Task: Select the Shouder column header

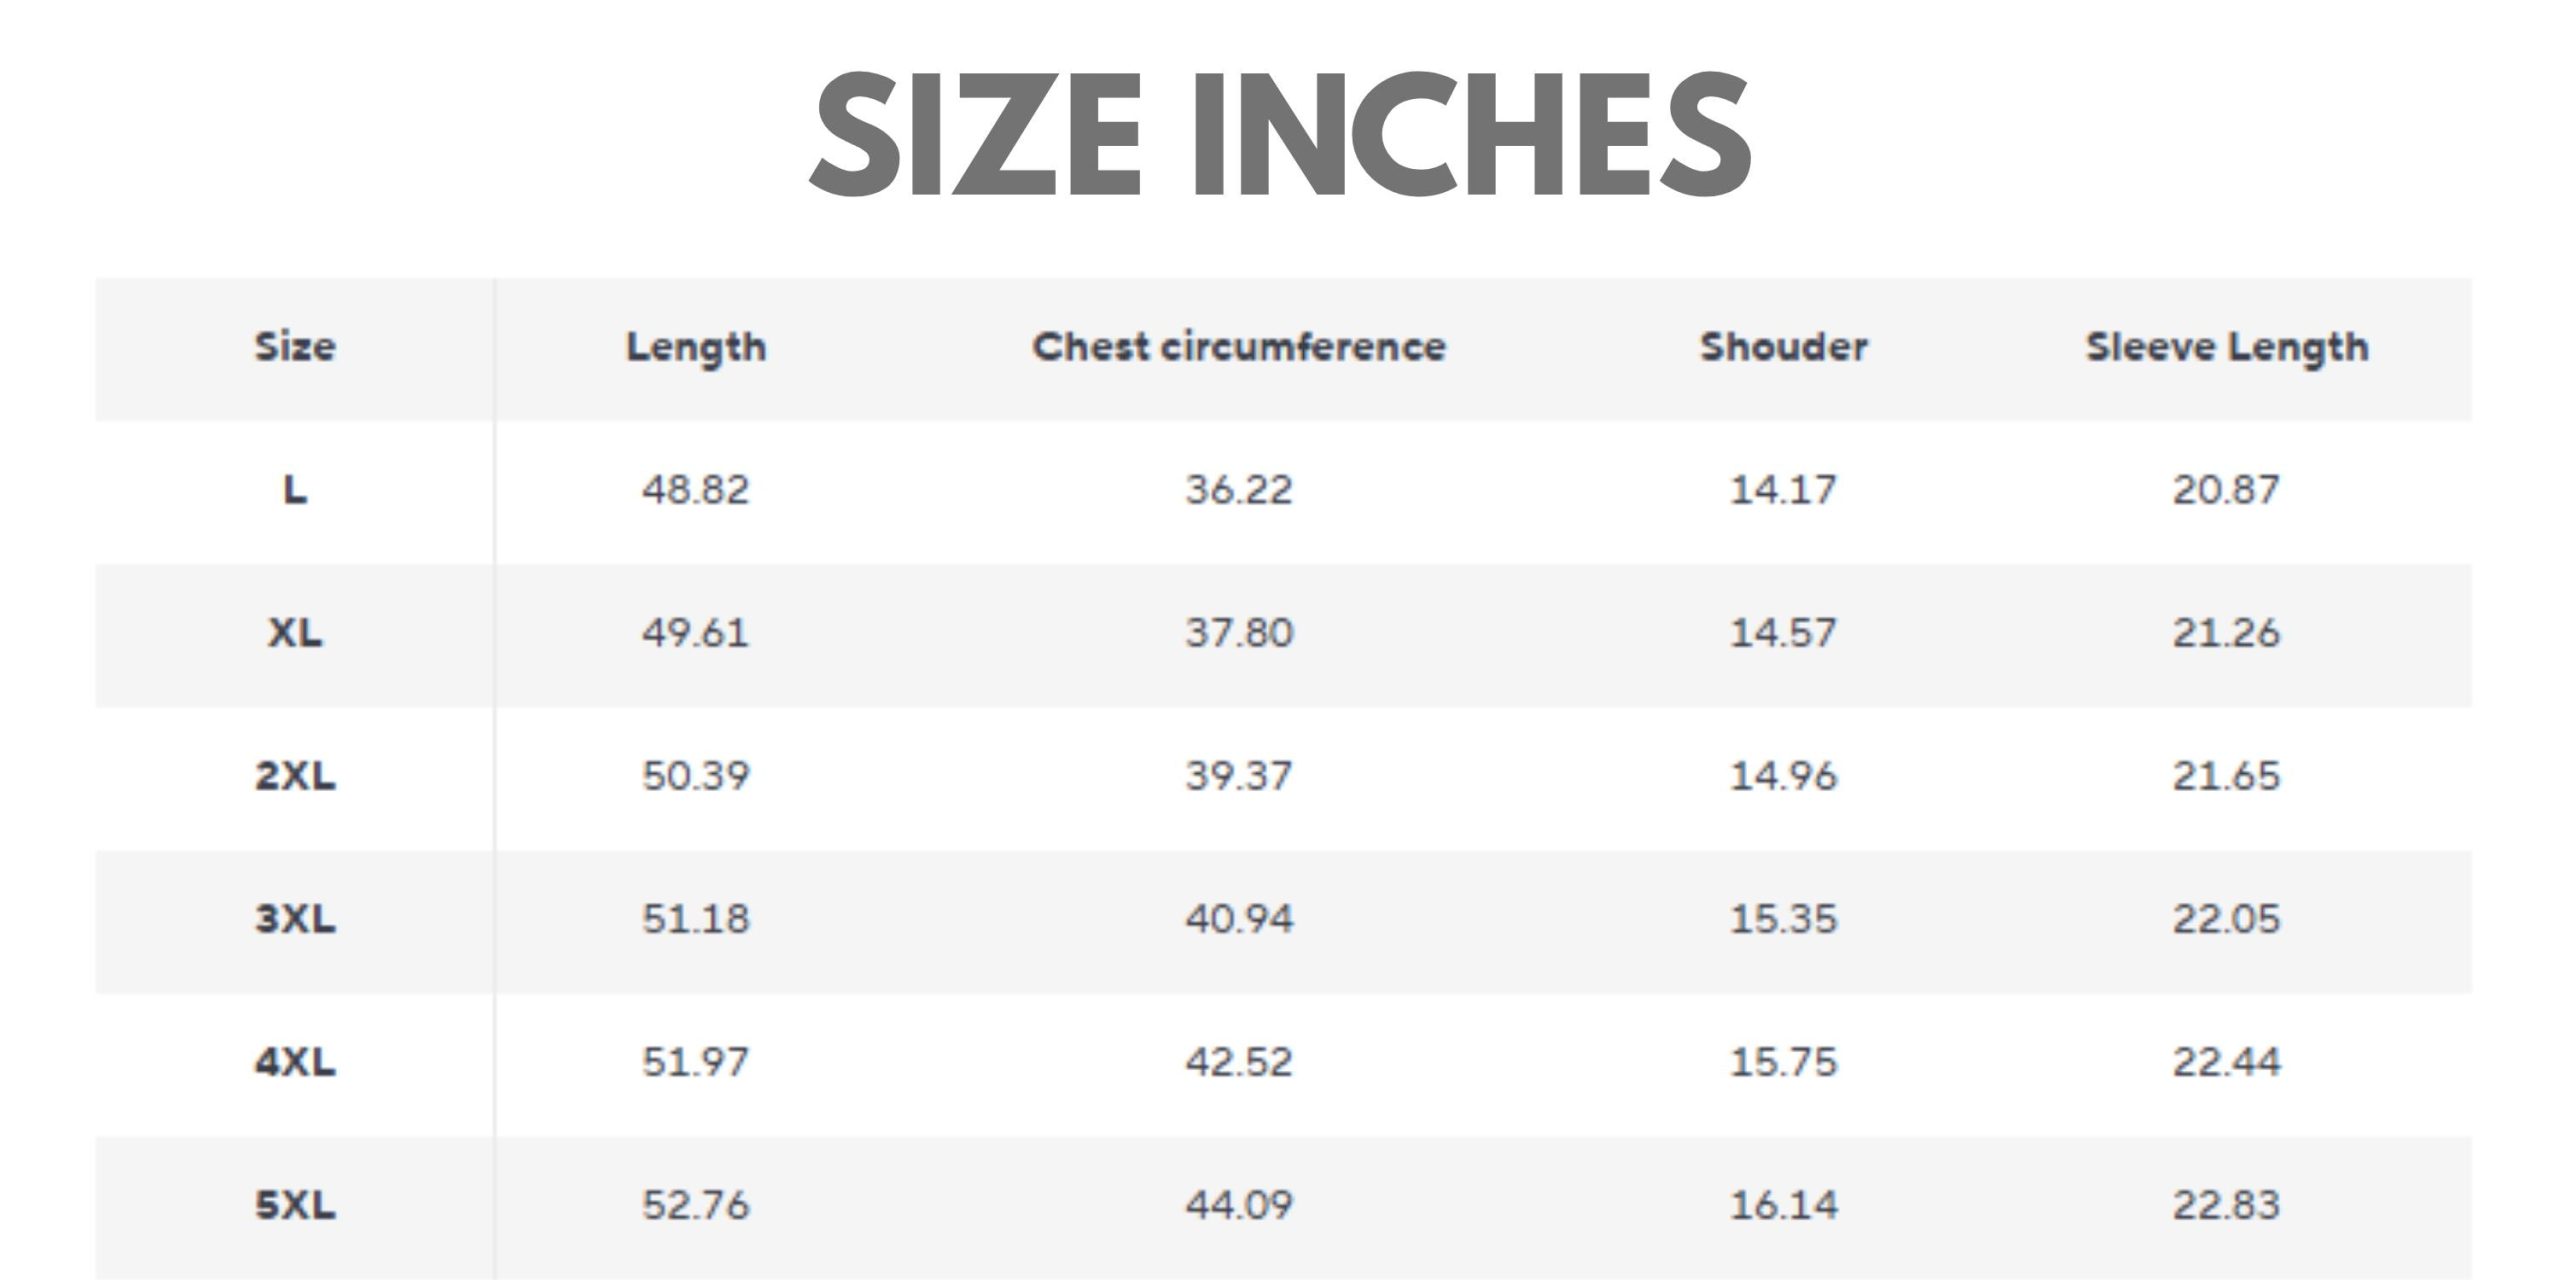Action: pyautogui.click(x=1784, y=347)
